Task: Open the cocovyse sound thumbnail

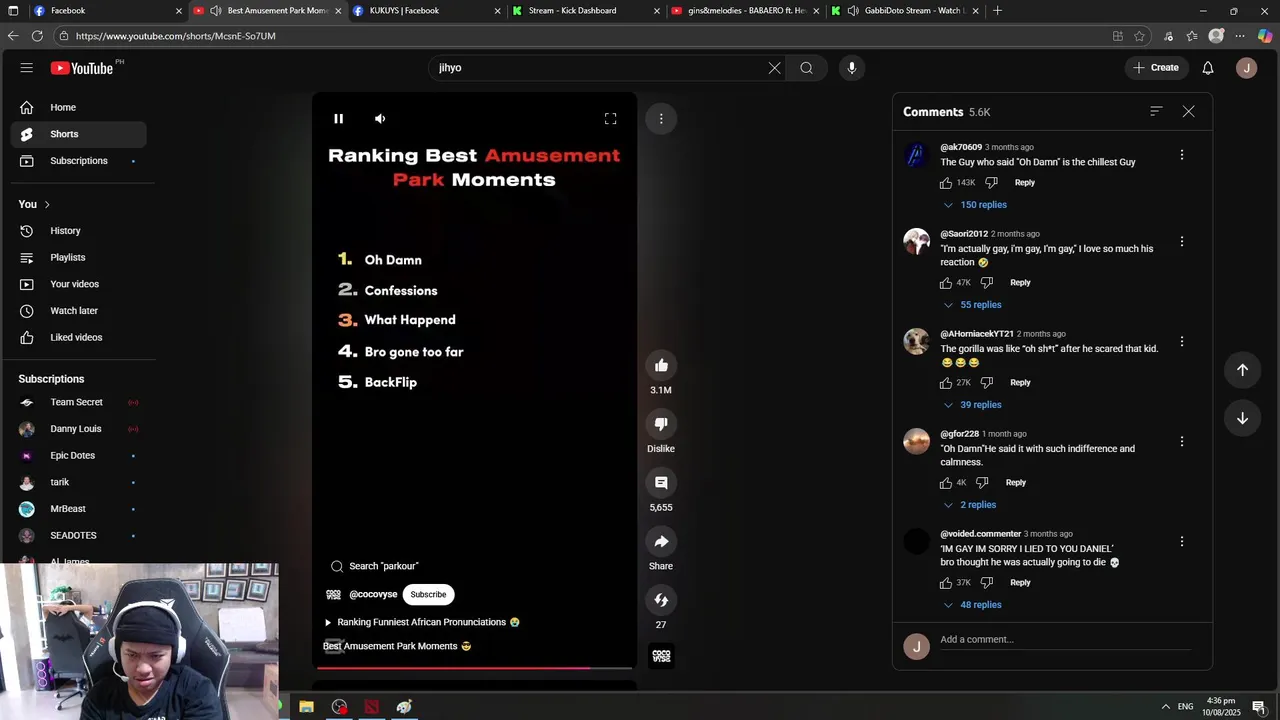Action: (x=661, y=656)
